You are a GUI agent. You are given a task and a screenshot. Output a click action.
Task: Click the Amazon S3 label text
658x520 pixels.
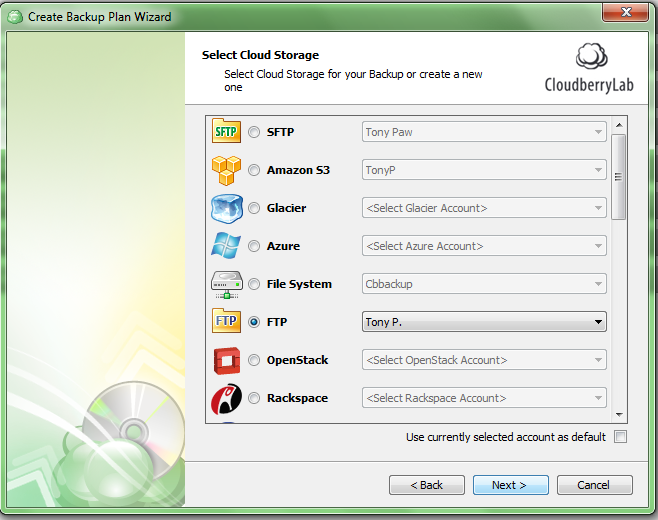[298, 170]
